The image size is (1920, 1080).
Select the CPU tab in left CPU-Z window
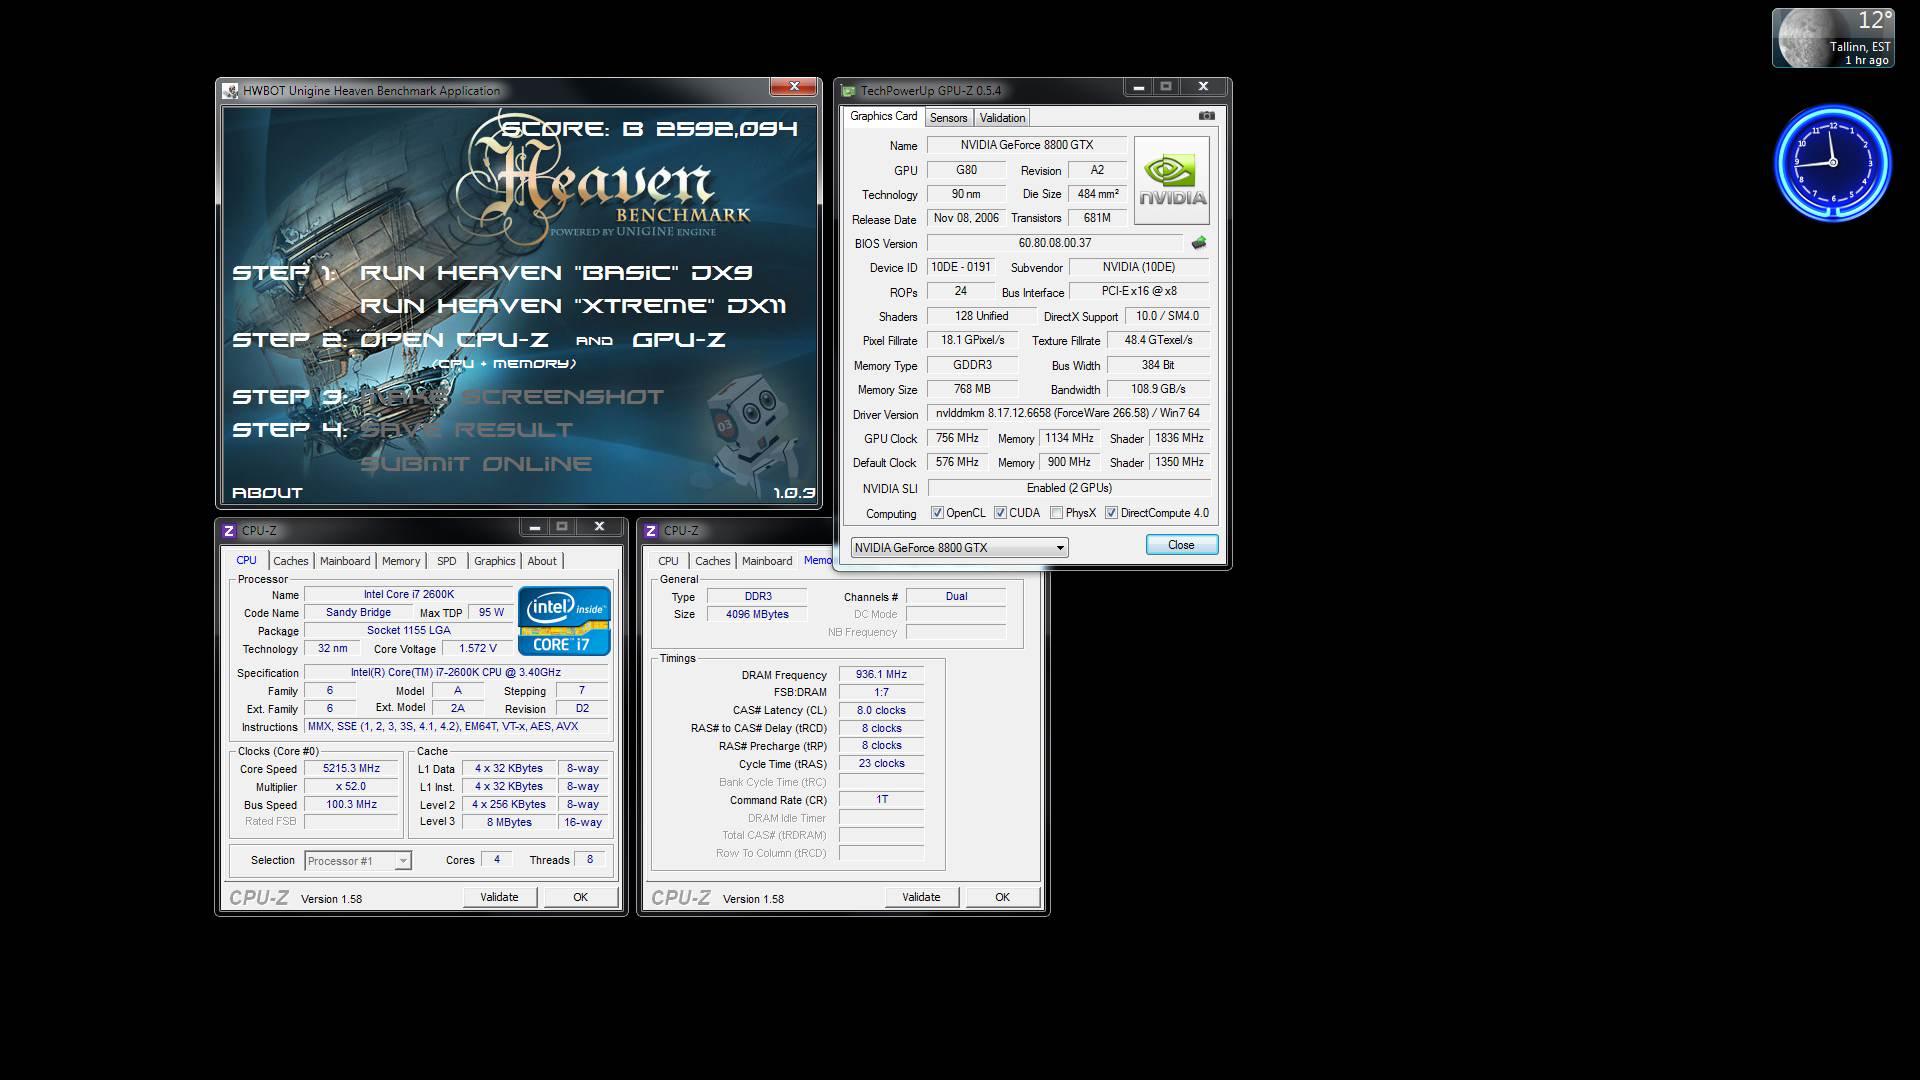tap(246, 560)
